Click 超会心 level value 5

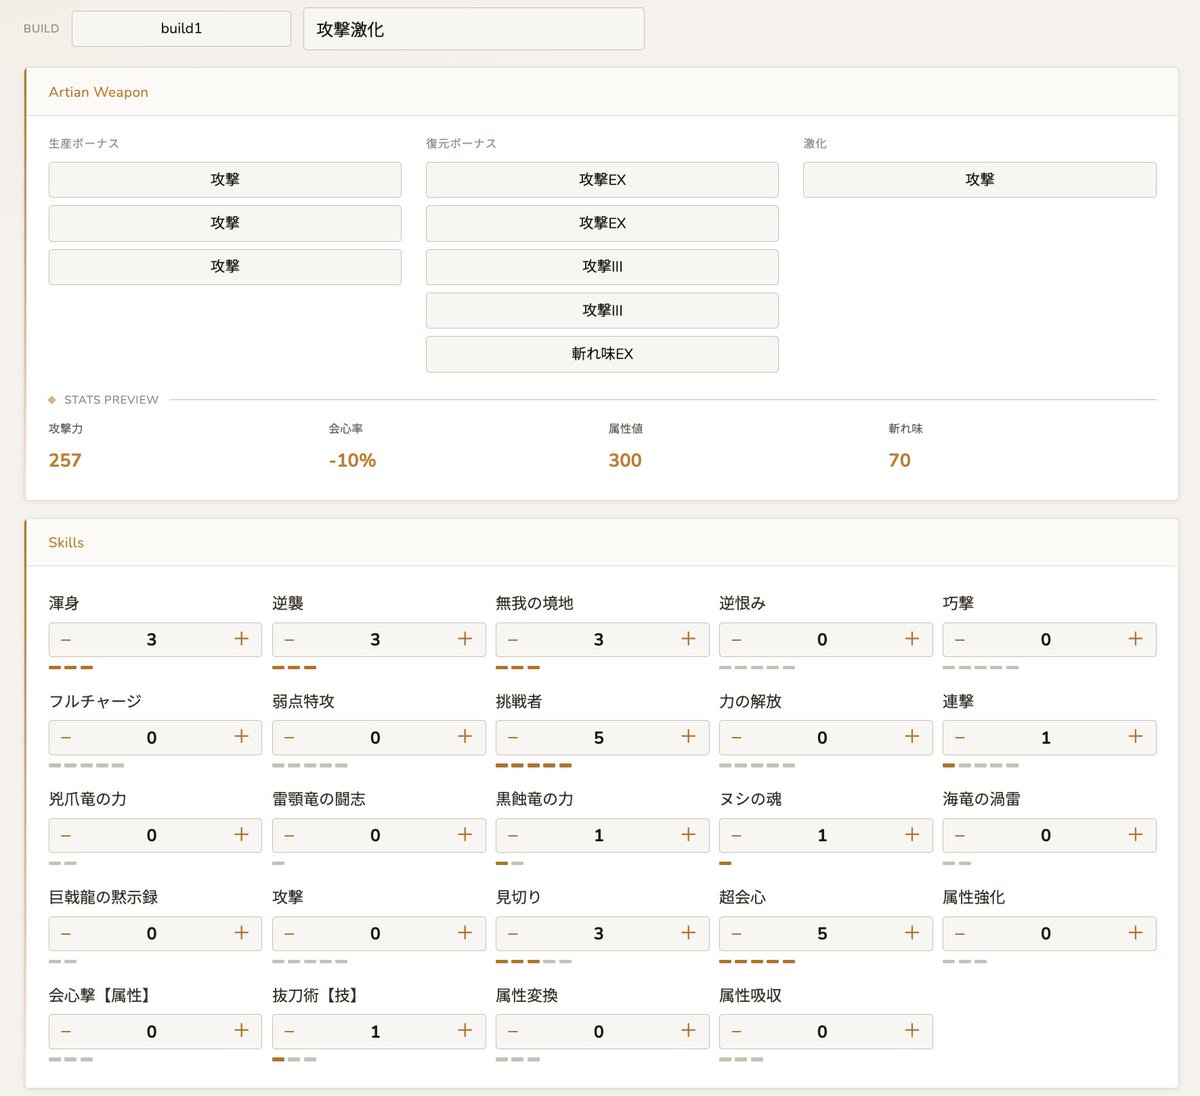click(822, 933)
